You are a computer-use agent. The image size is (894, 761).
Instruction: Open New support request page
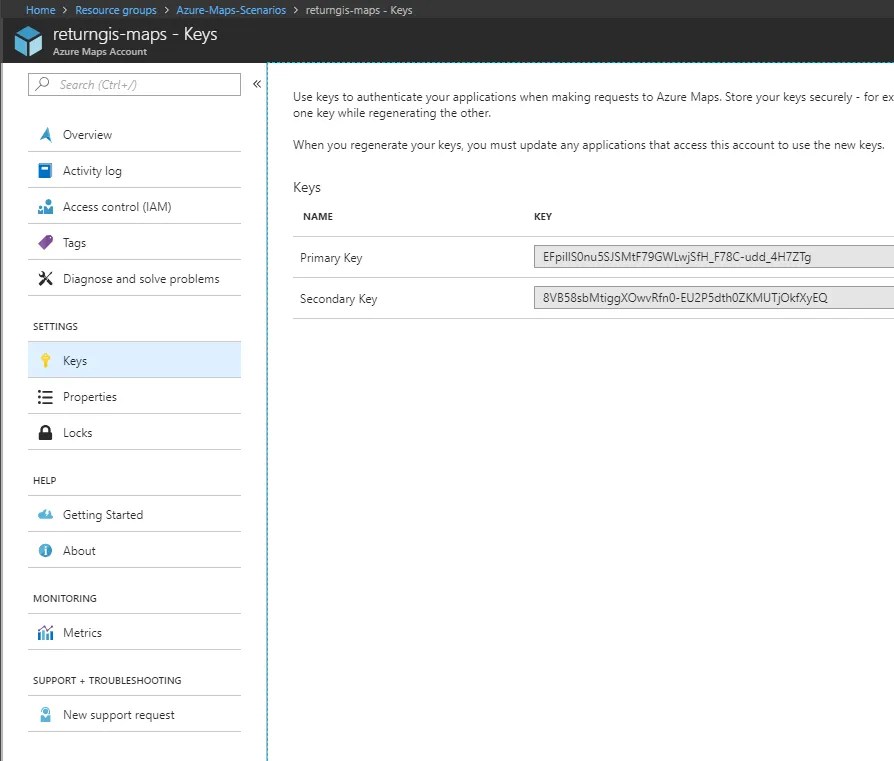pyautogui.click(x=135, y=714)
